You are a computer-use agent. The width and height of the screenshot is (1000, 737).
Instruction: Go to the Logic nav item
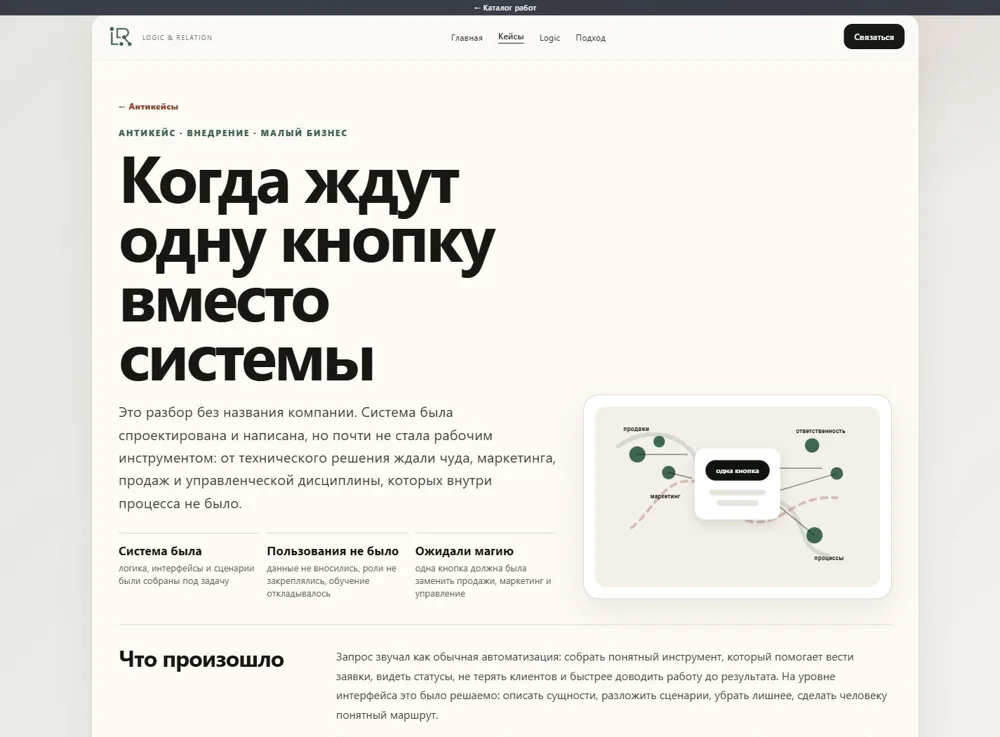click(x=550, y=38)
